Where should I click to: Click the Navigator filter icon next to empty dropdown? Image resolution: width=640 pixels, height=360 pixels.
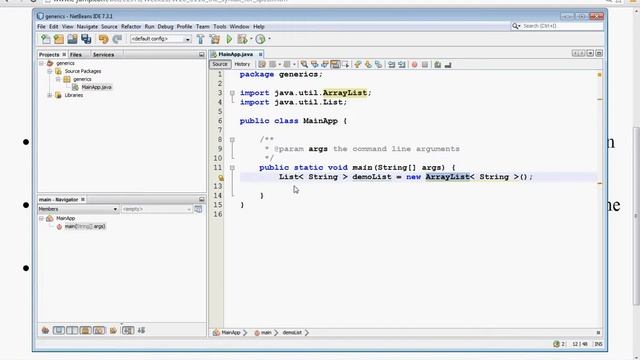(198, 209)
